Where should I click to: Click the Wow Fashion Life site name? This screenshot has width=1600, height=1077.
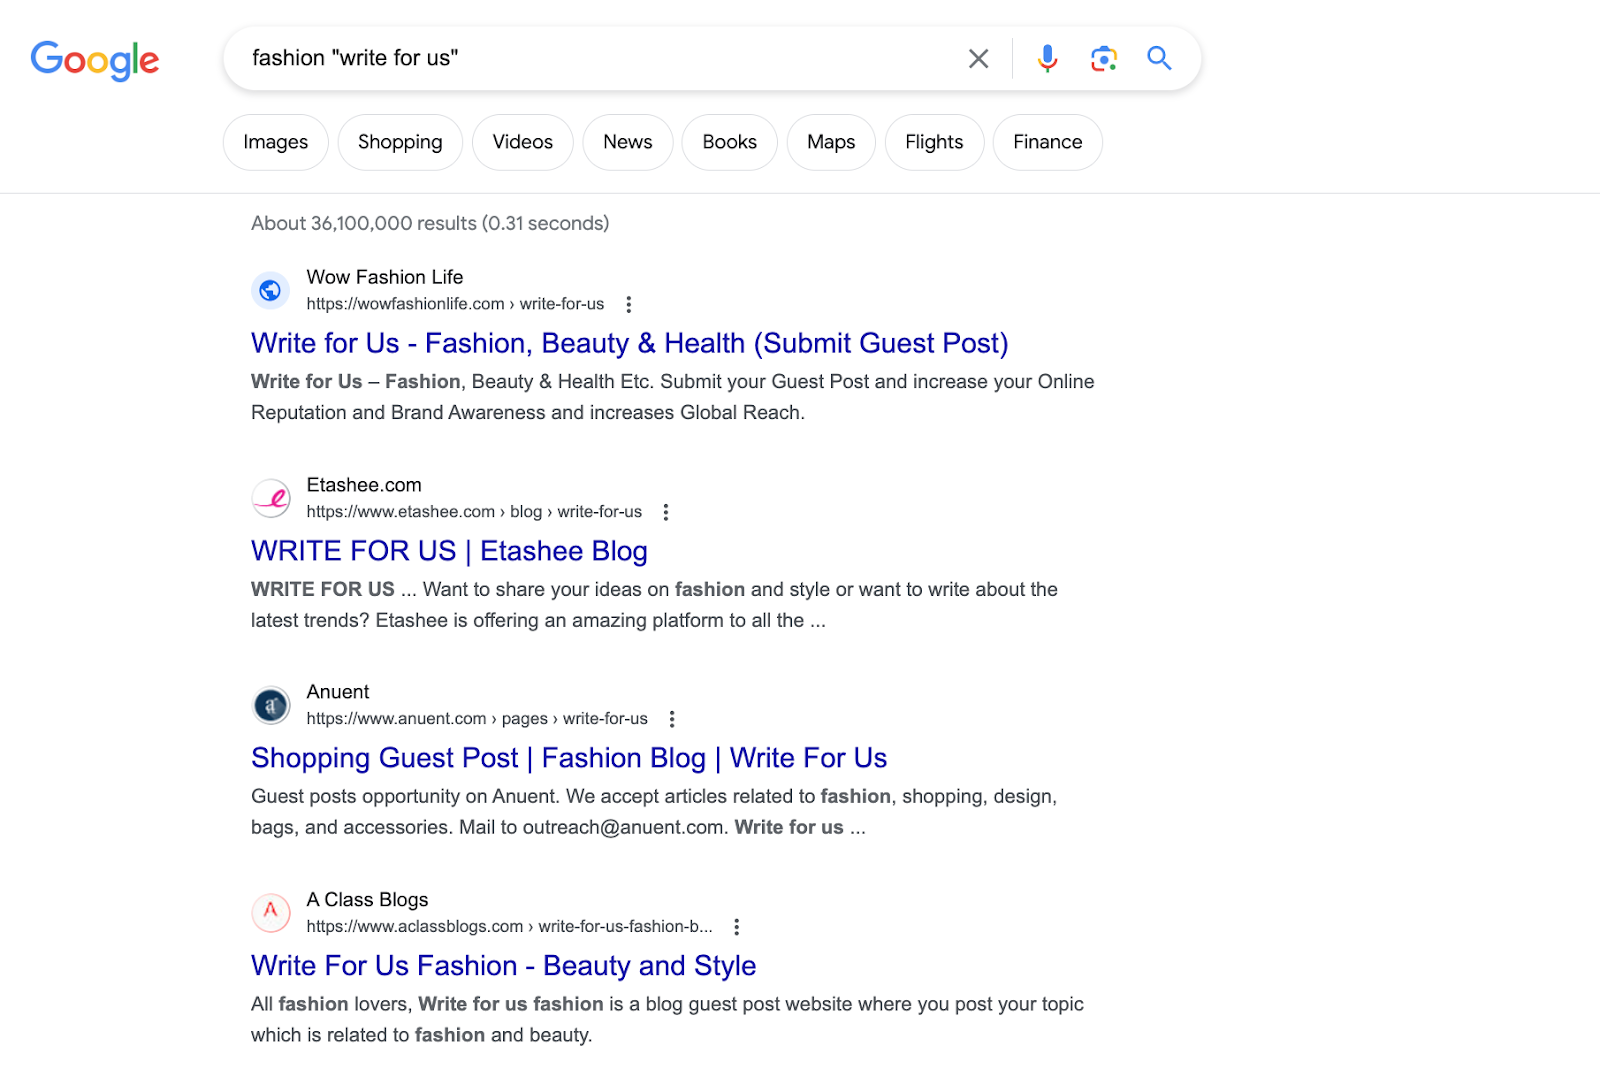pyautogui.click(x=385, y=277)
